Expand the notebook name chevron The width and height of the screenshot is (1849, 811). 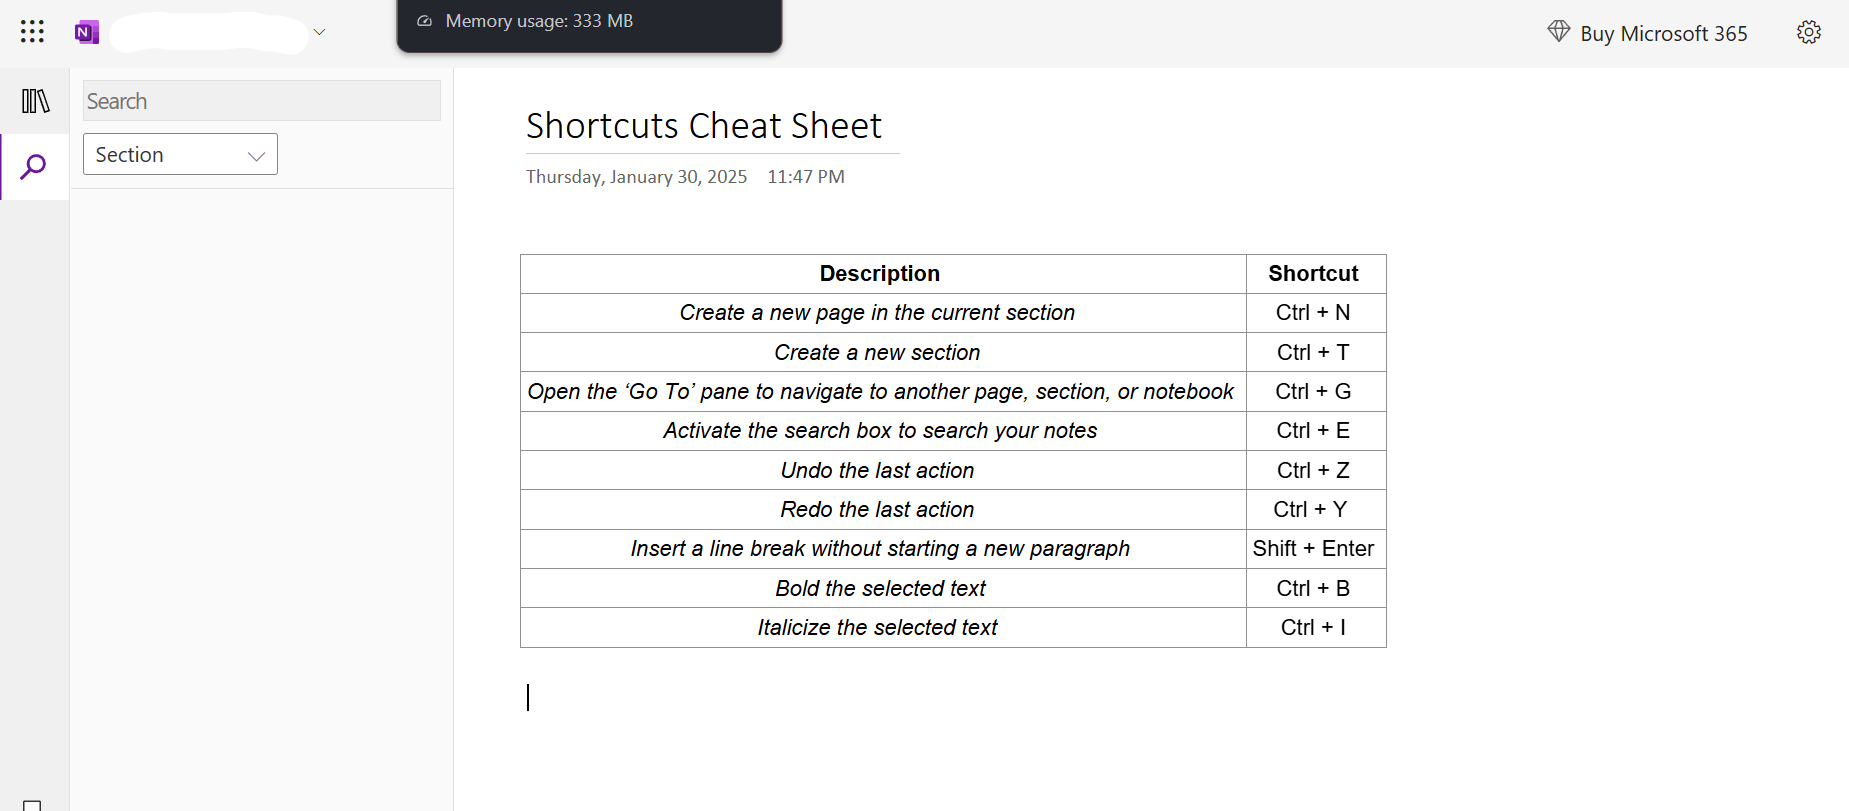point(318,31)
